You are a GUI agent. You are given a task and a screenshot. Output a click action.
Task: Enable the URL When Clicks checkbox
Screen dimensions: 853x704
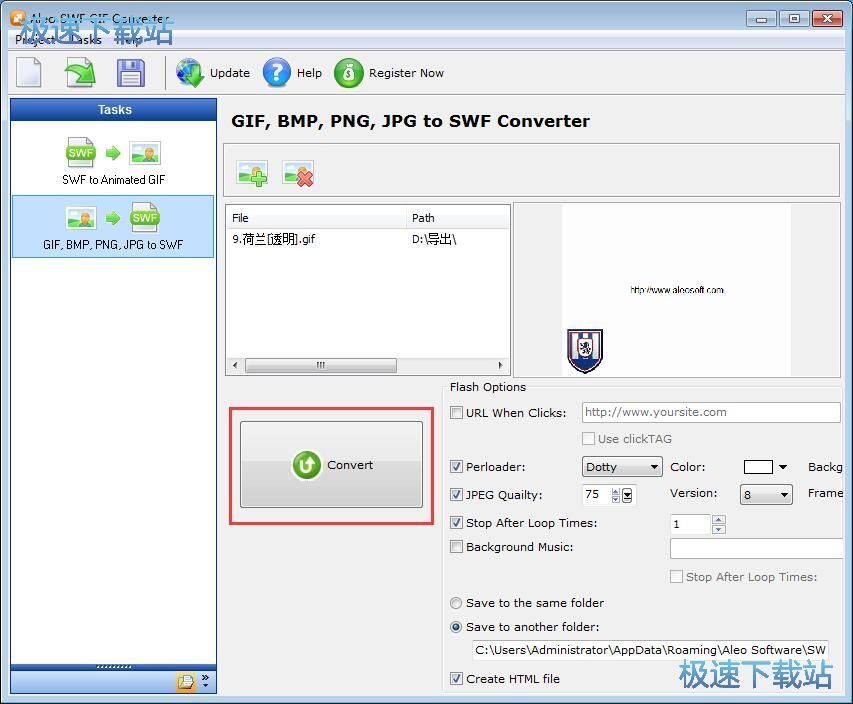[456, 412]
